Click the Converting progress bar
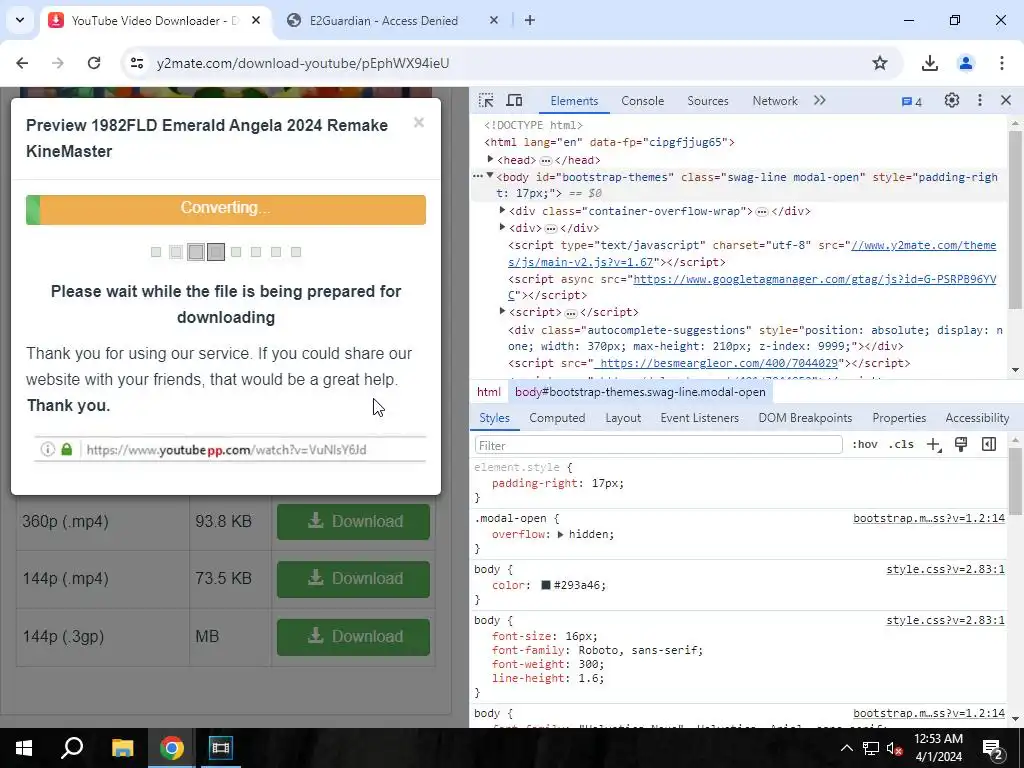The height and width of the screenshot is (768, 1024). (226, 209)
